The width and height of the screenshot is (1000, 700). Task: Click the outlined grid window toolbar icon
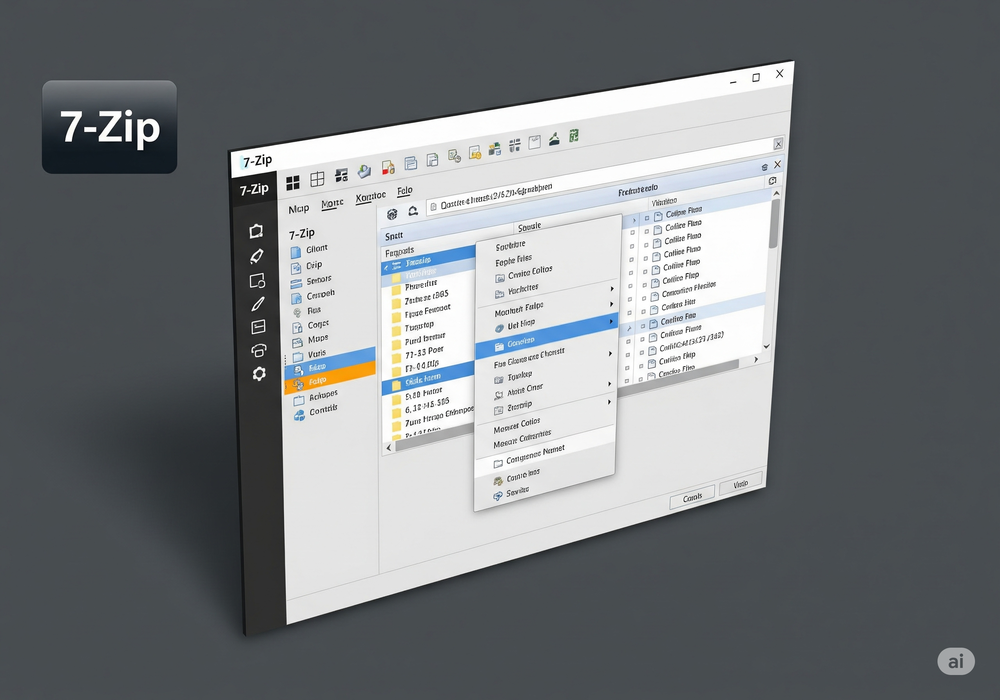317,179
